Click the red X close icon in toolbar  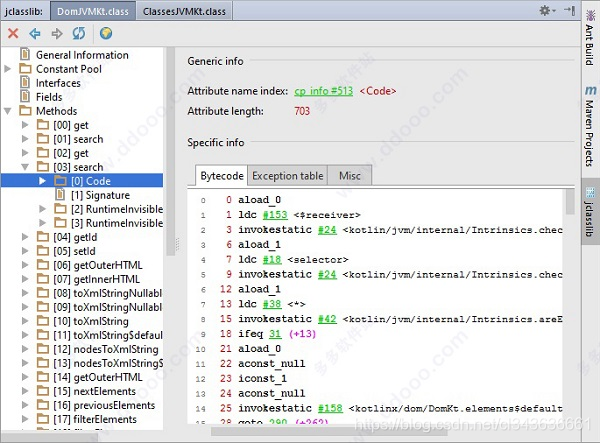[13, 33]
